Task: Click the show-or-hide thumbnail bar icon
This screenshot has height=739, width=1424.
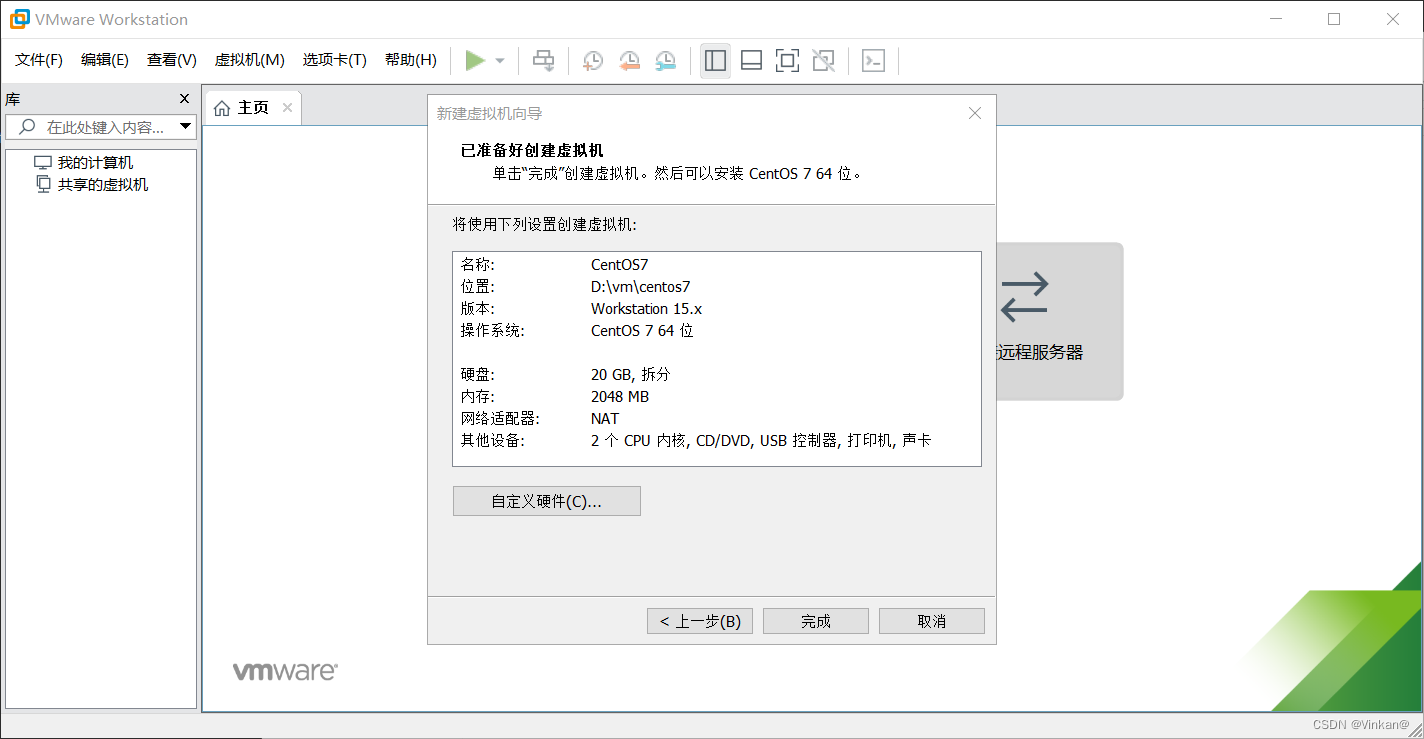Action: (x=751, y=60)
